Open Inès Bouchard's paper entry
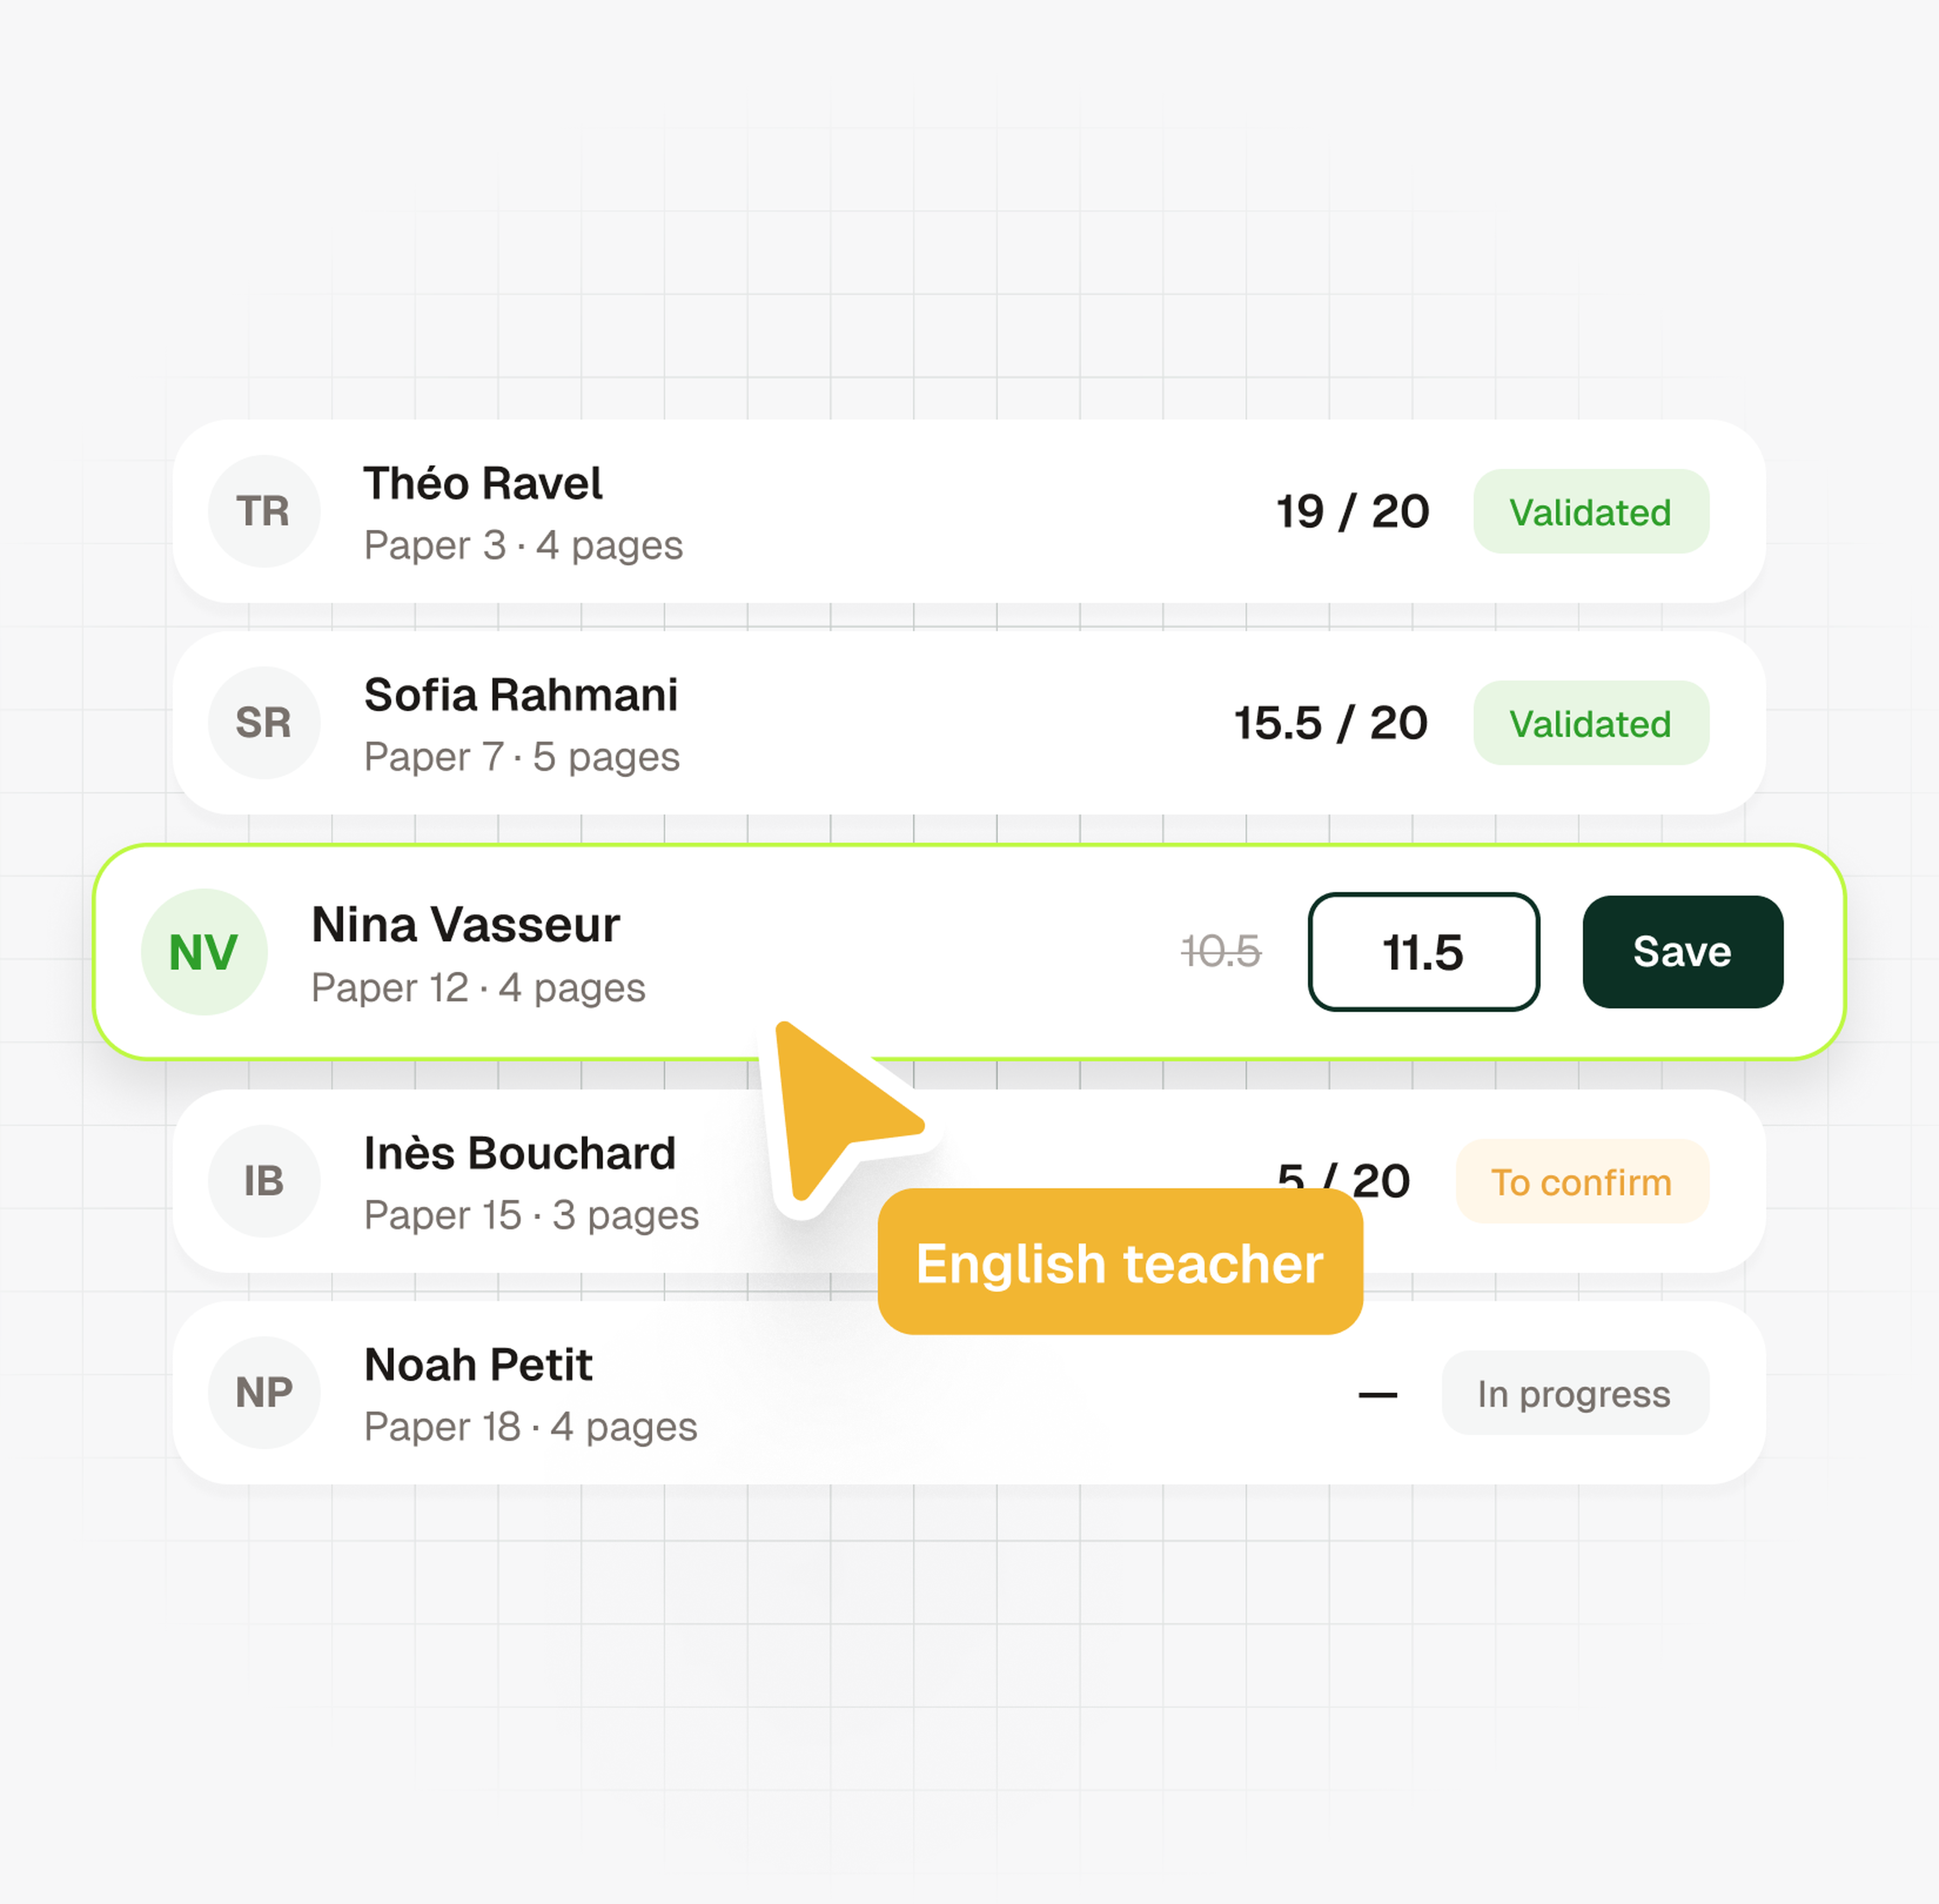Viewport: 1939px width, 1904px height. point(969,1181)
